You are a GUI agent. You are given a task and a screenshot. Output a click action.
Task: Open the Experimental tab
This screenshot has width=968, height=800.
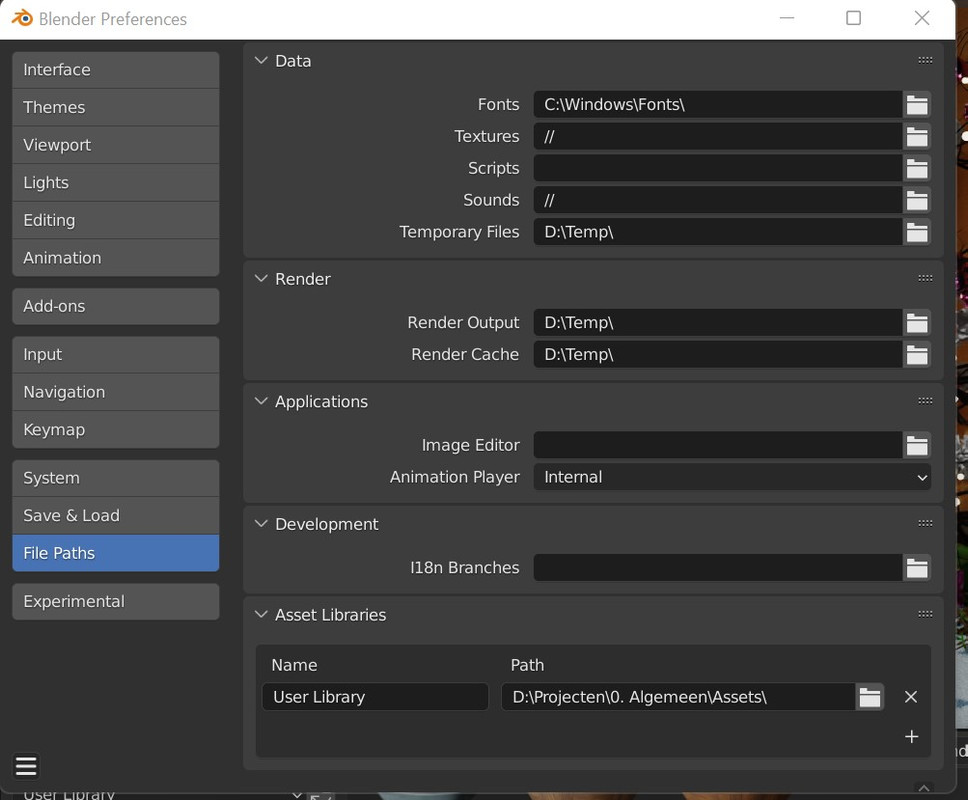coord(115,601)
